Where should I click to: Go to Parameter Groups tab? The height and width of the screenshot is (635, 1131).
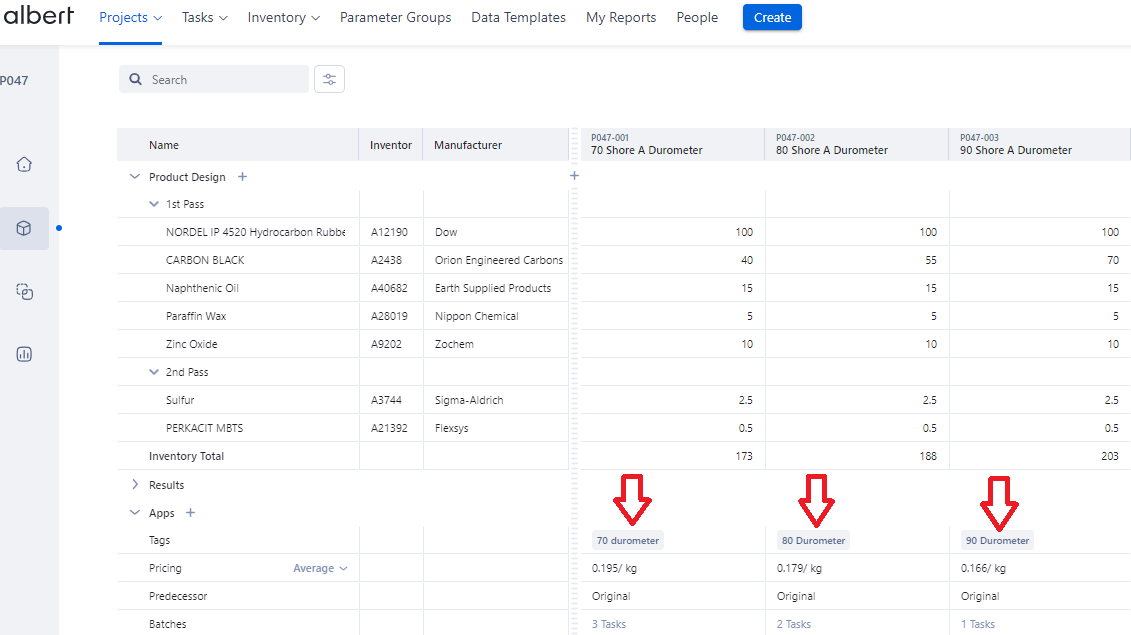(395, 18)
